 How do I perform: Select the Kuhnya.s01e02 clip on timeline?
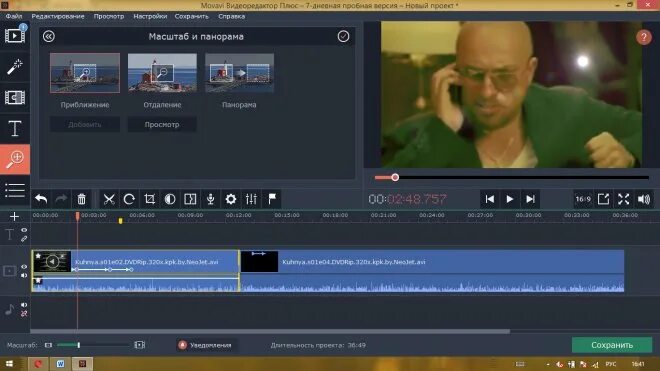136,271
